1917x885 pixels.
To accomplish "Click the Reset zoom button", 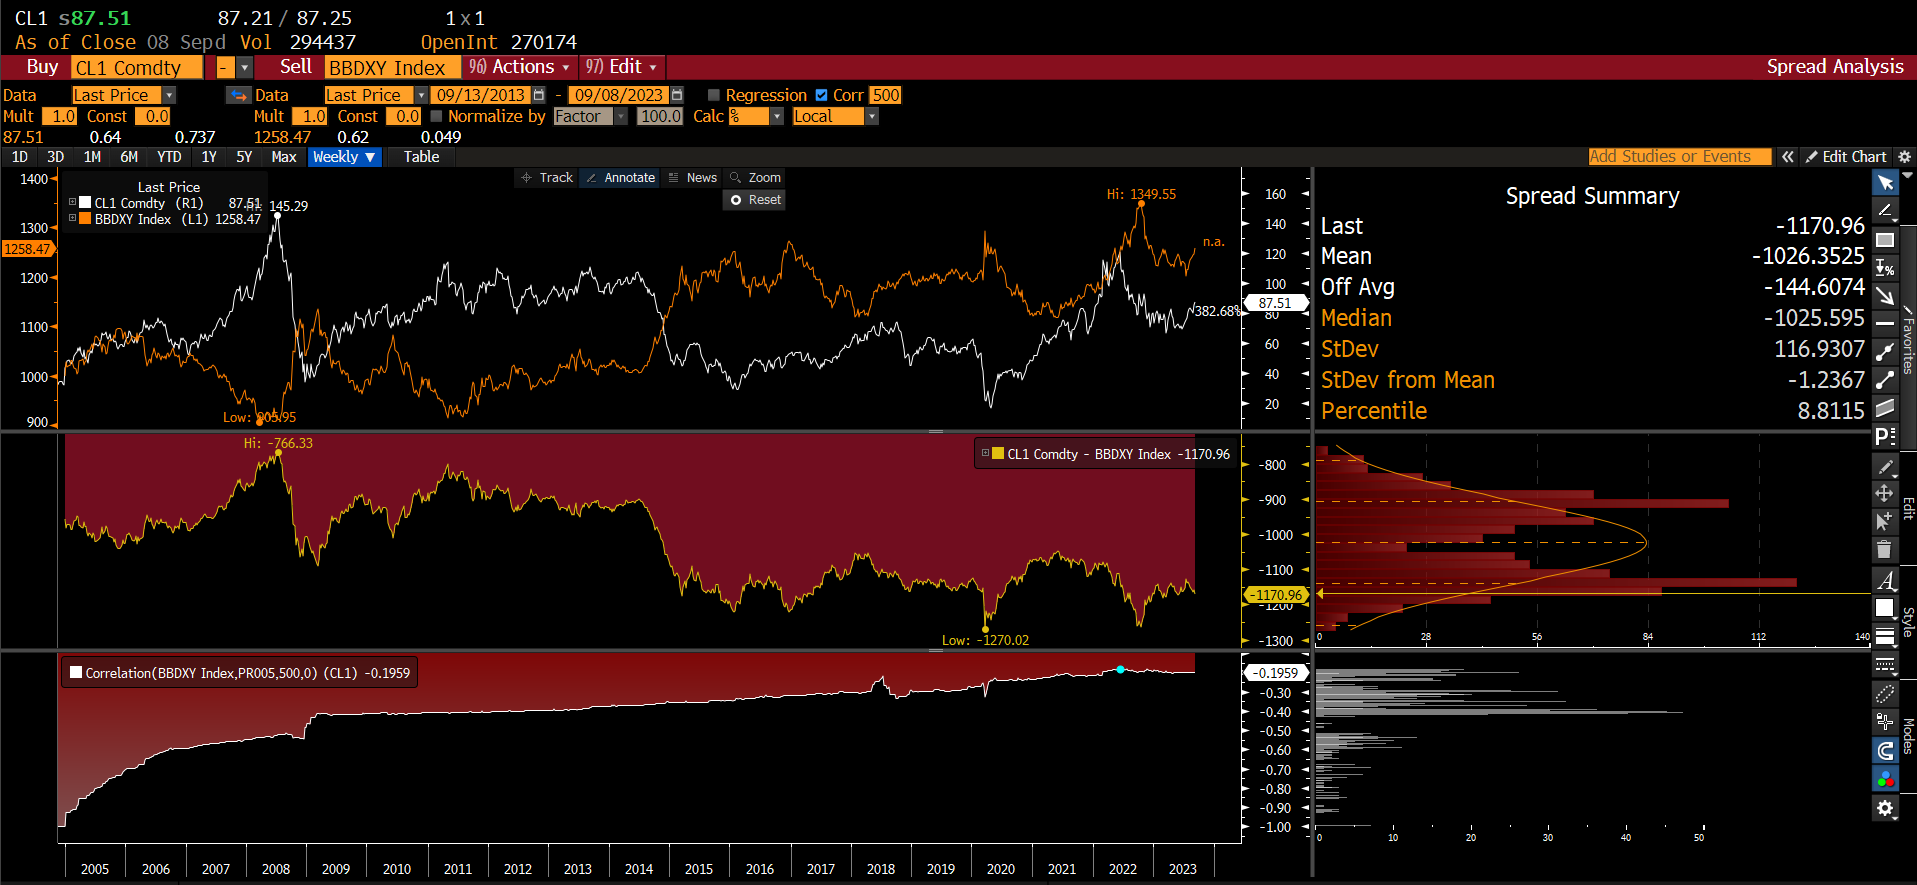I will tap(756, 200).
